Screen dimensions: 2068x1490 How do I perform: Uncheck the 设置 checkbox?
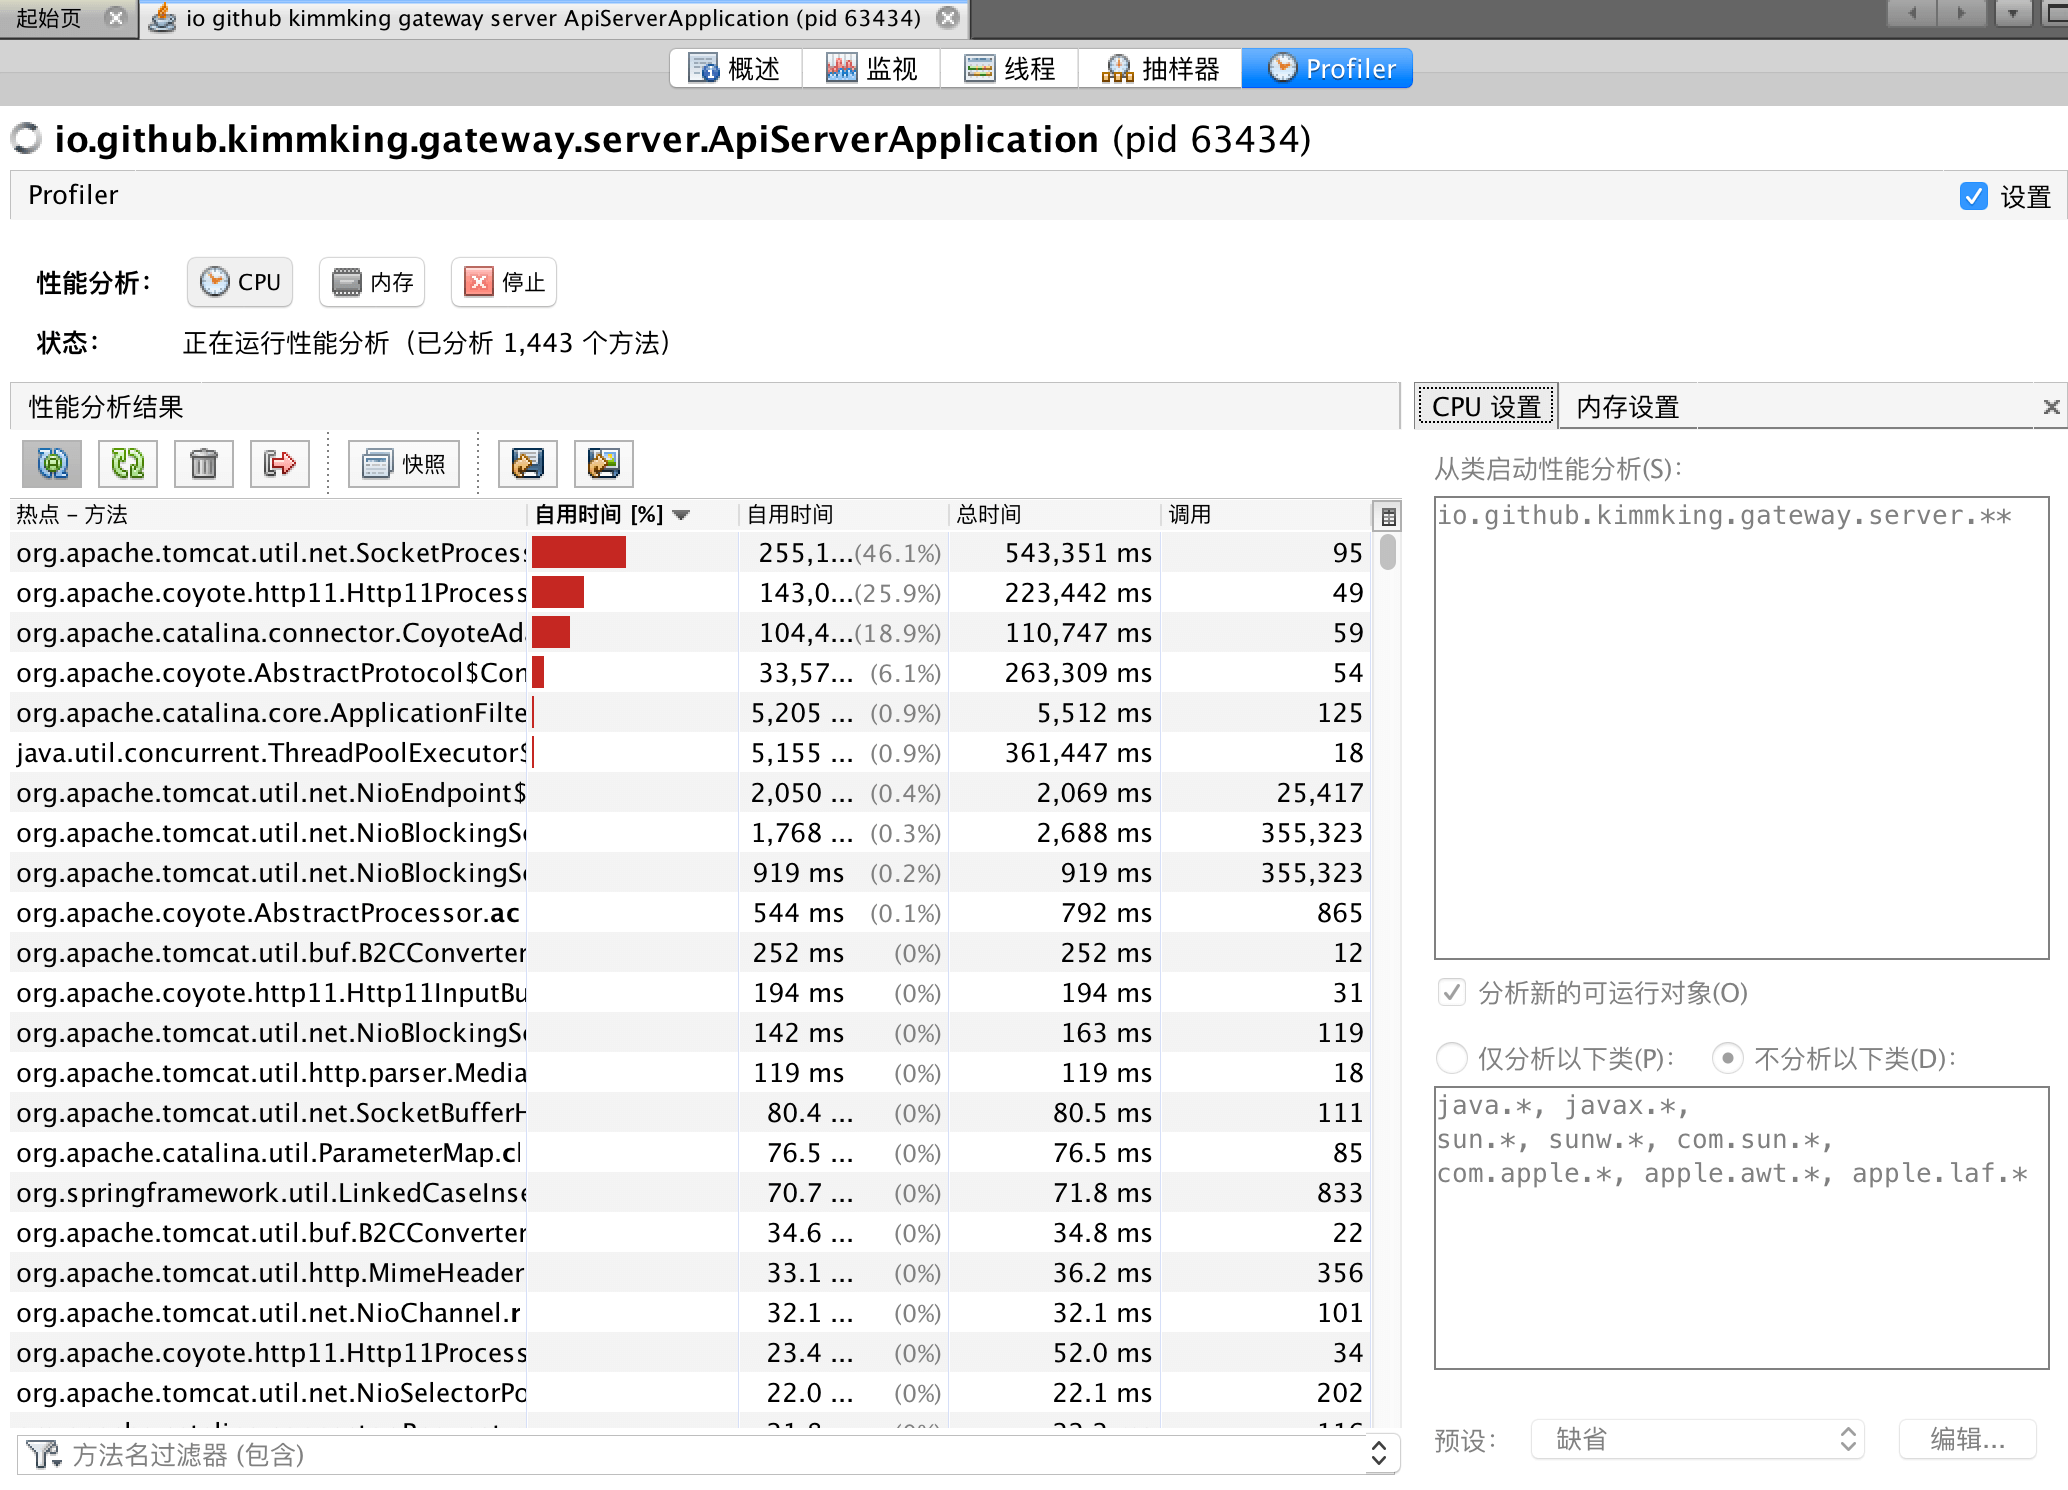[x=1974, y=196]
